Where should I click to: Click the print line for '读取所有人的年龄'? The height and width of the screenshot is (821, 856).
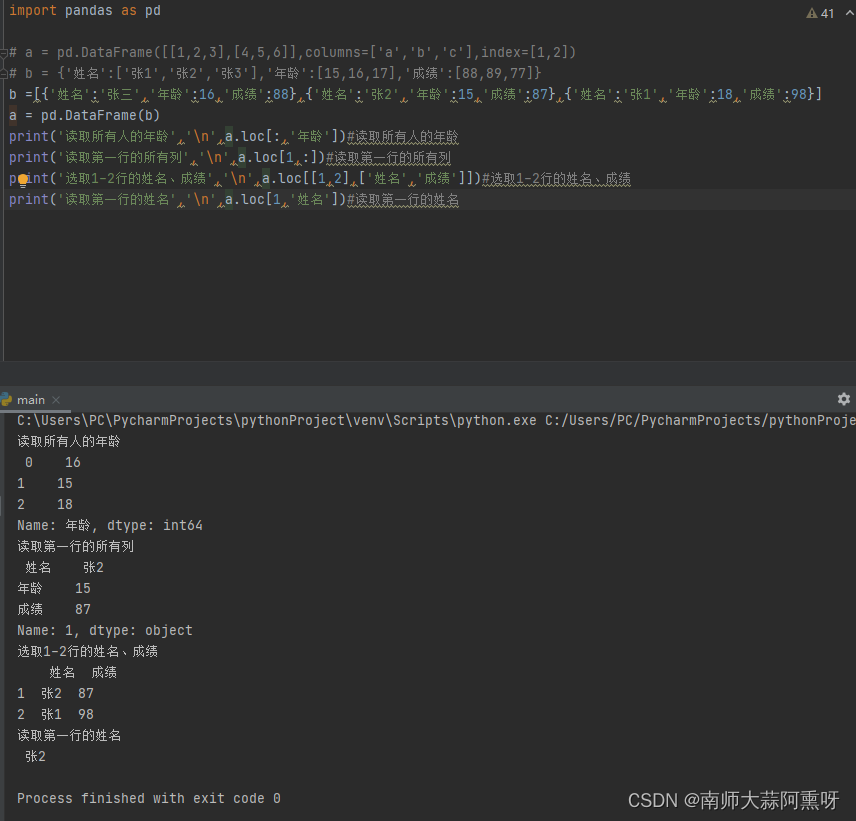point(234,136)
